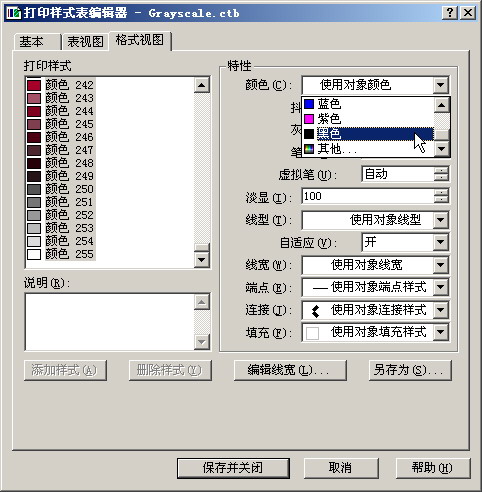Screen dimensions: 482x492
Task: Click the black swatch next to 黑色
Action: [309, 134]
